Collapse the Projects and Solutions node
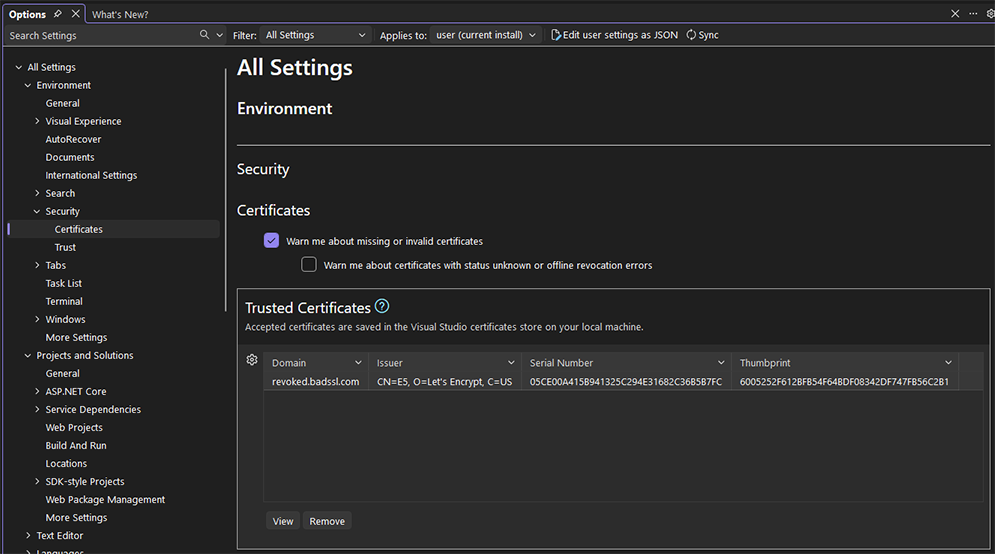The width and height of the screenshot is (995, 554). (27, 355)
